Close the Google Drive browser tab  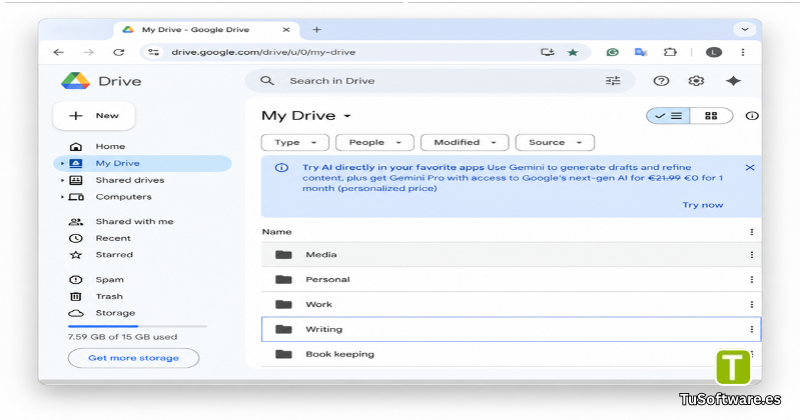coord(286,30)
